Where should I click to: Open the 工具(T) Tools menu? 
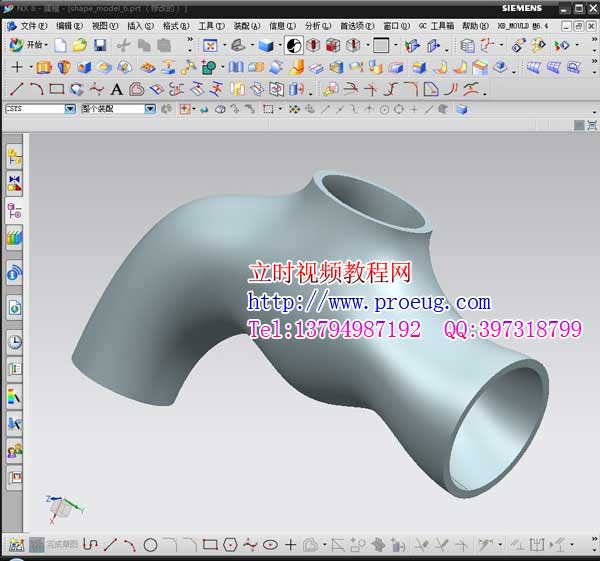[x=211, y=26]
